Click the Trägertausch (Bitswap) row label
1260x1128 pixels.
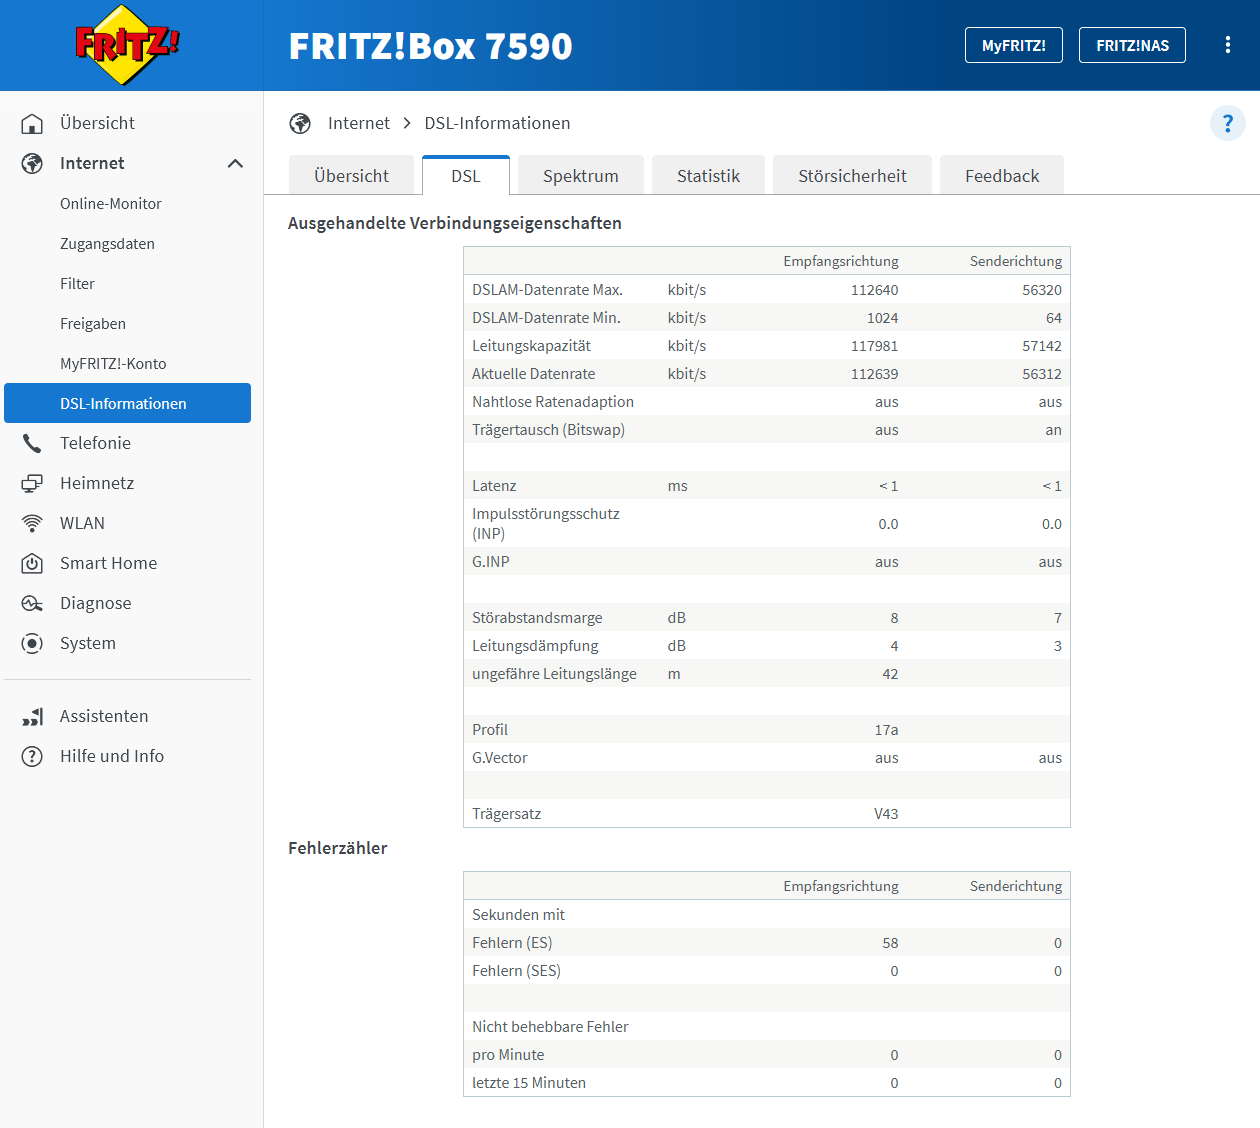(548, 430)
